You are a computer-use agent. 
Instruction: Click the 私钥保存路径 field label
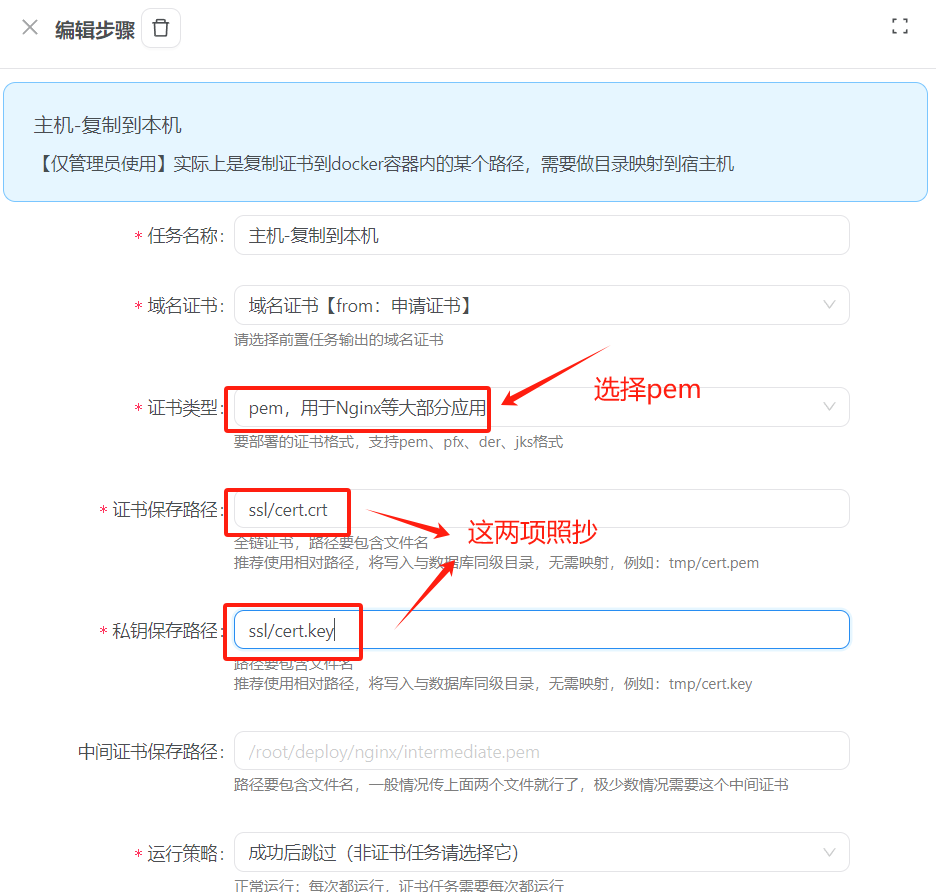pyautogui.click(x=165, y=631)
